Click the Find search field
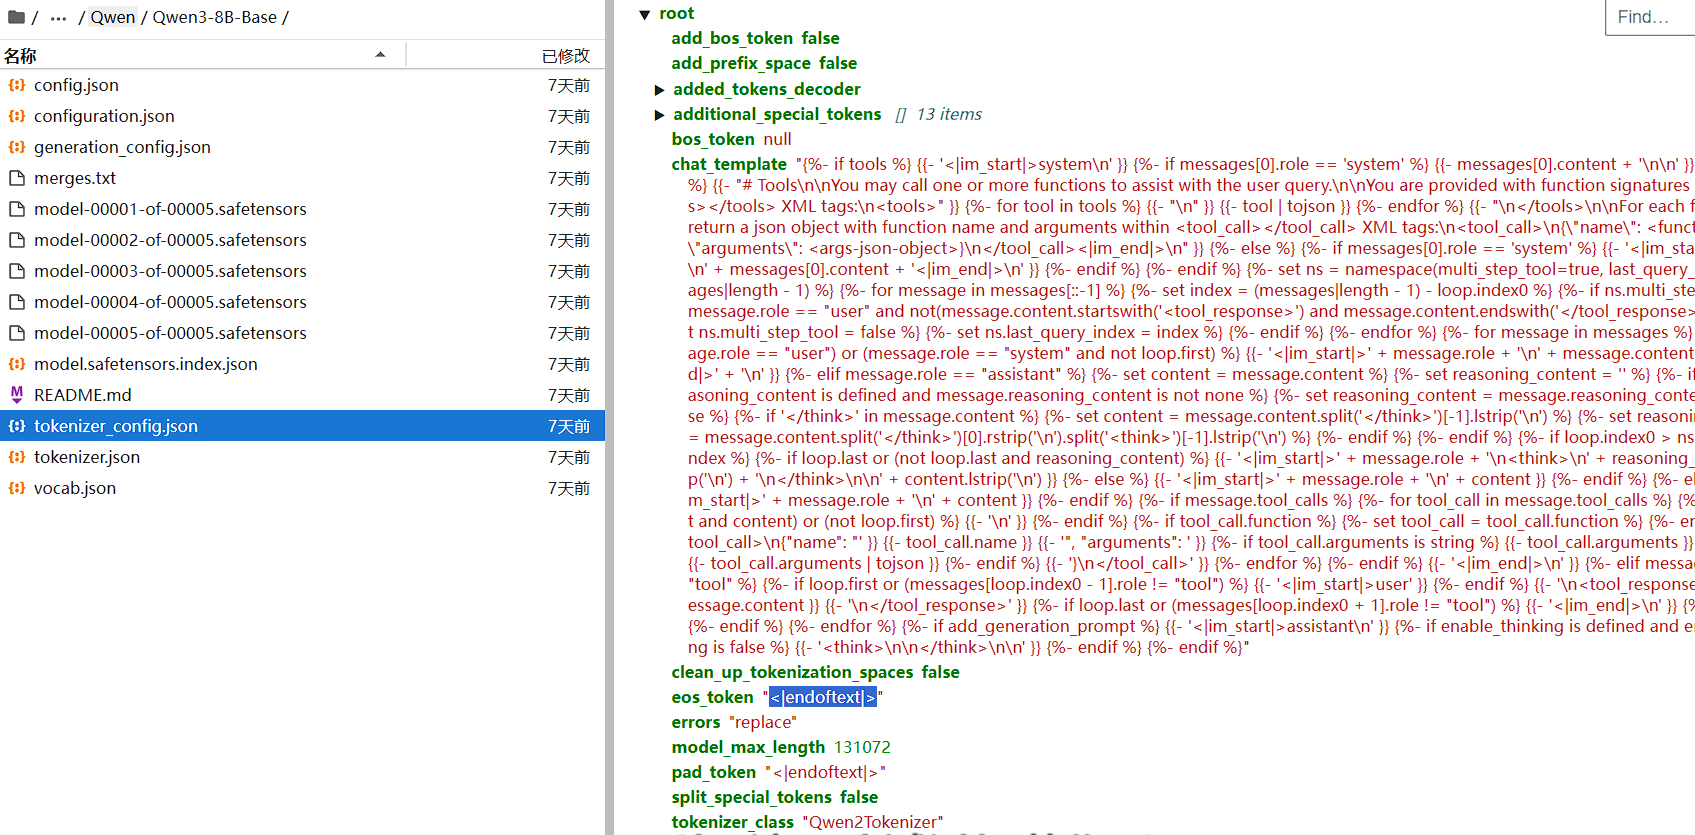 1650,17
